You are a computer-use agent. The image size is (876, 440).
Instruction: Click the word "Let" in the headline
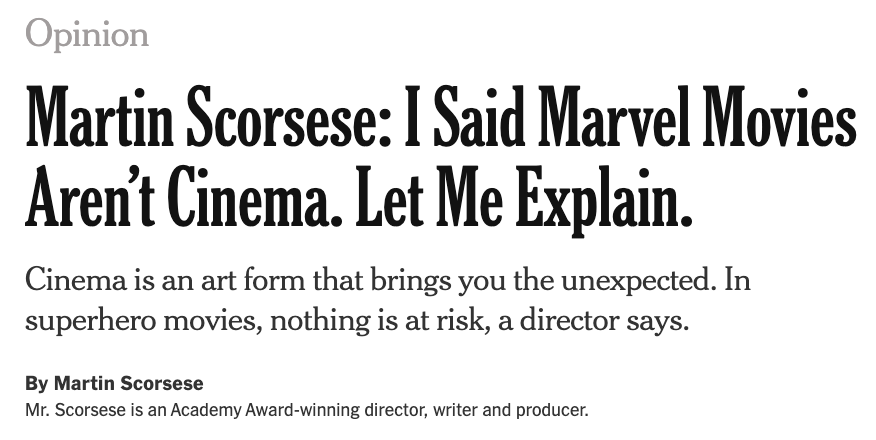click(389, 196)
